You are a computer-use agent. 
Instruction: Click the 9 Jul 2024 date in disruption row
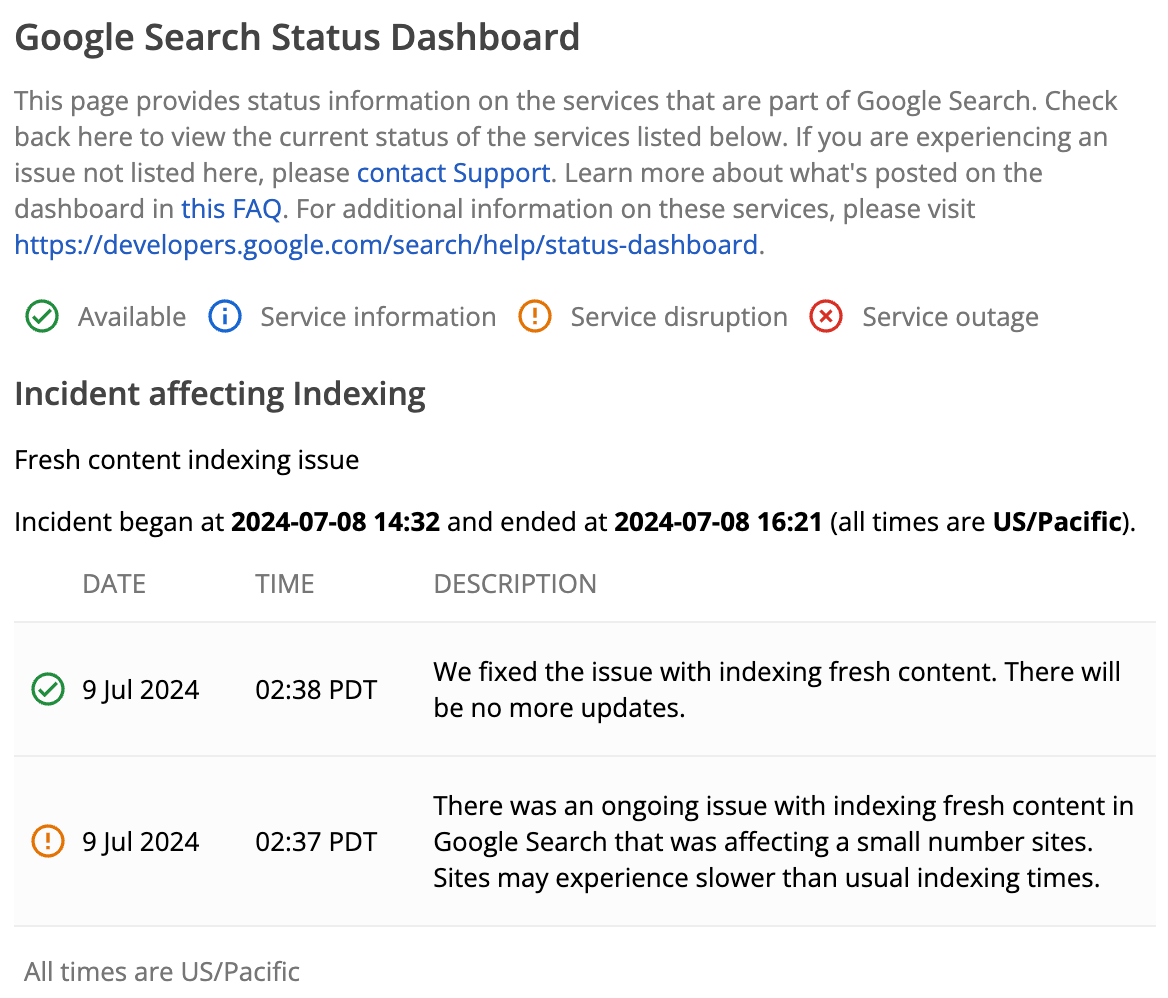(141, 842)
